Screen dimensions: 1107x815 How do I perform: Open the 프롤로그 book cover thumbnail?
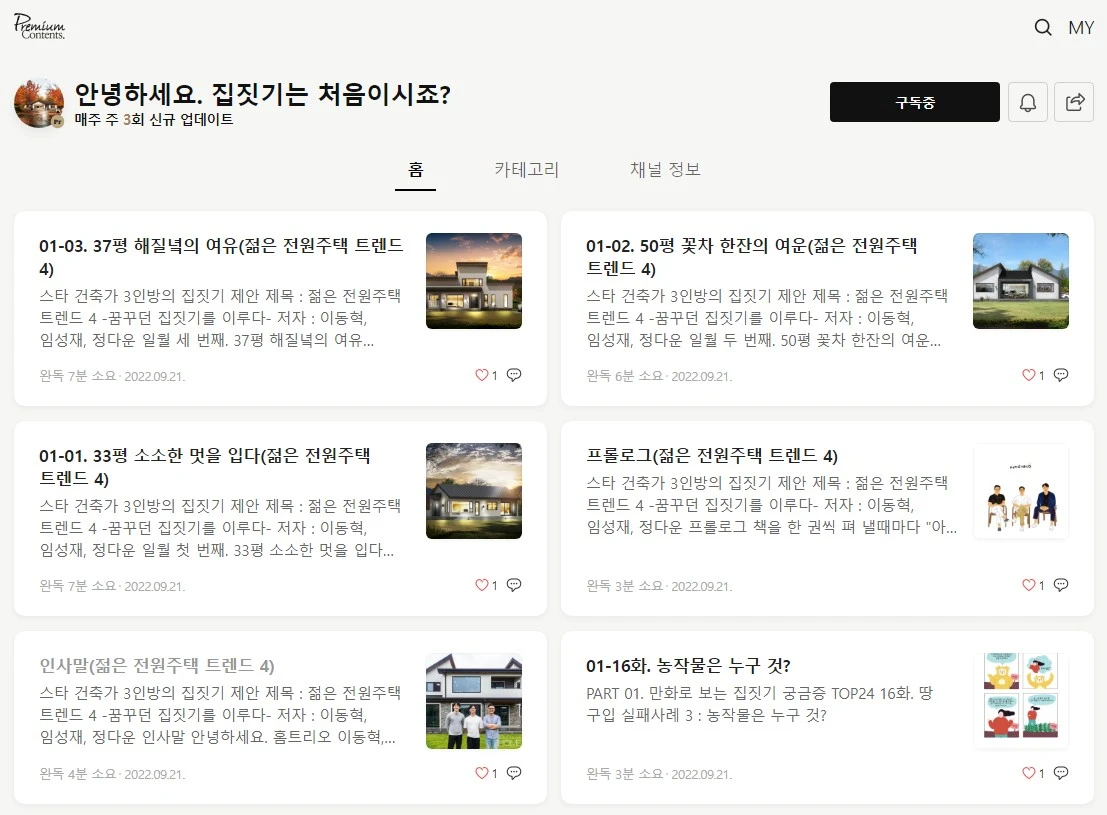tap(1020, 491)
